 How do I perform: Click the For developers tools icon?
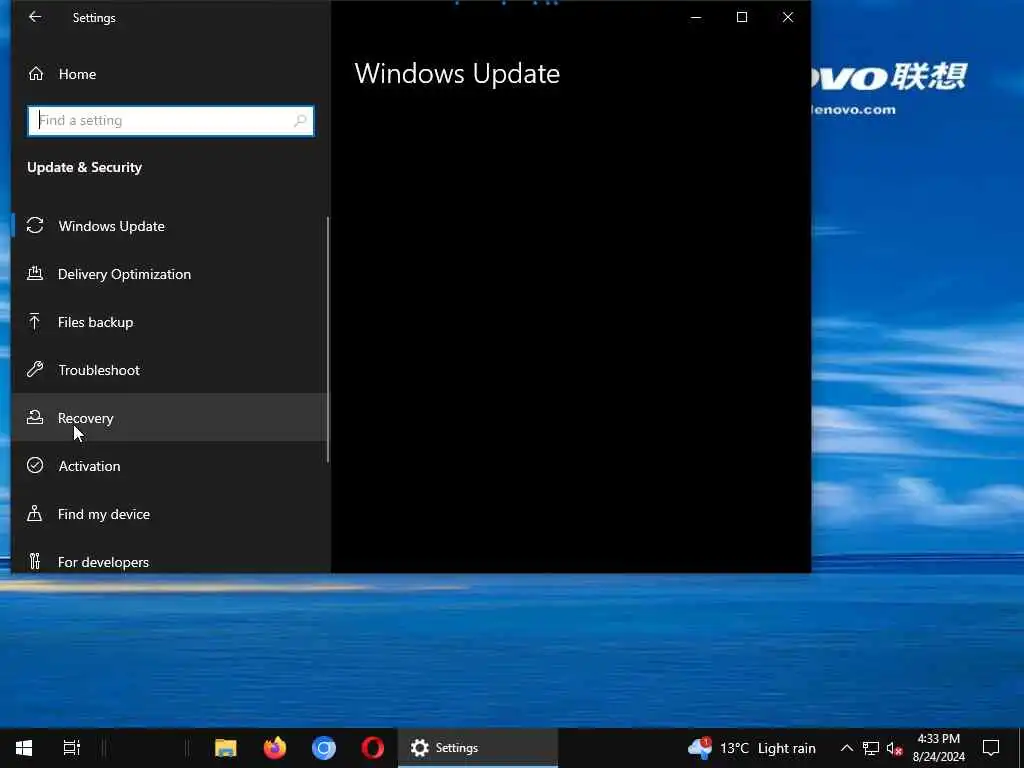coord(35,561)
